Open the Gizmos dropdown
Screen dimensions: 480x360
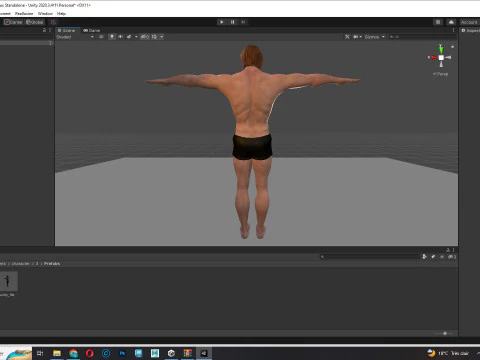click(383, 37)
